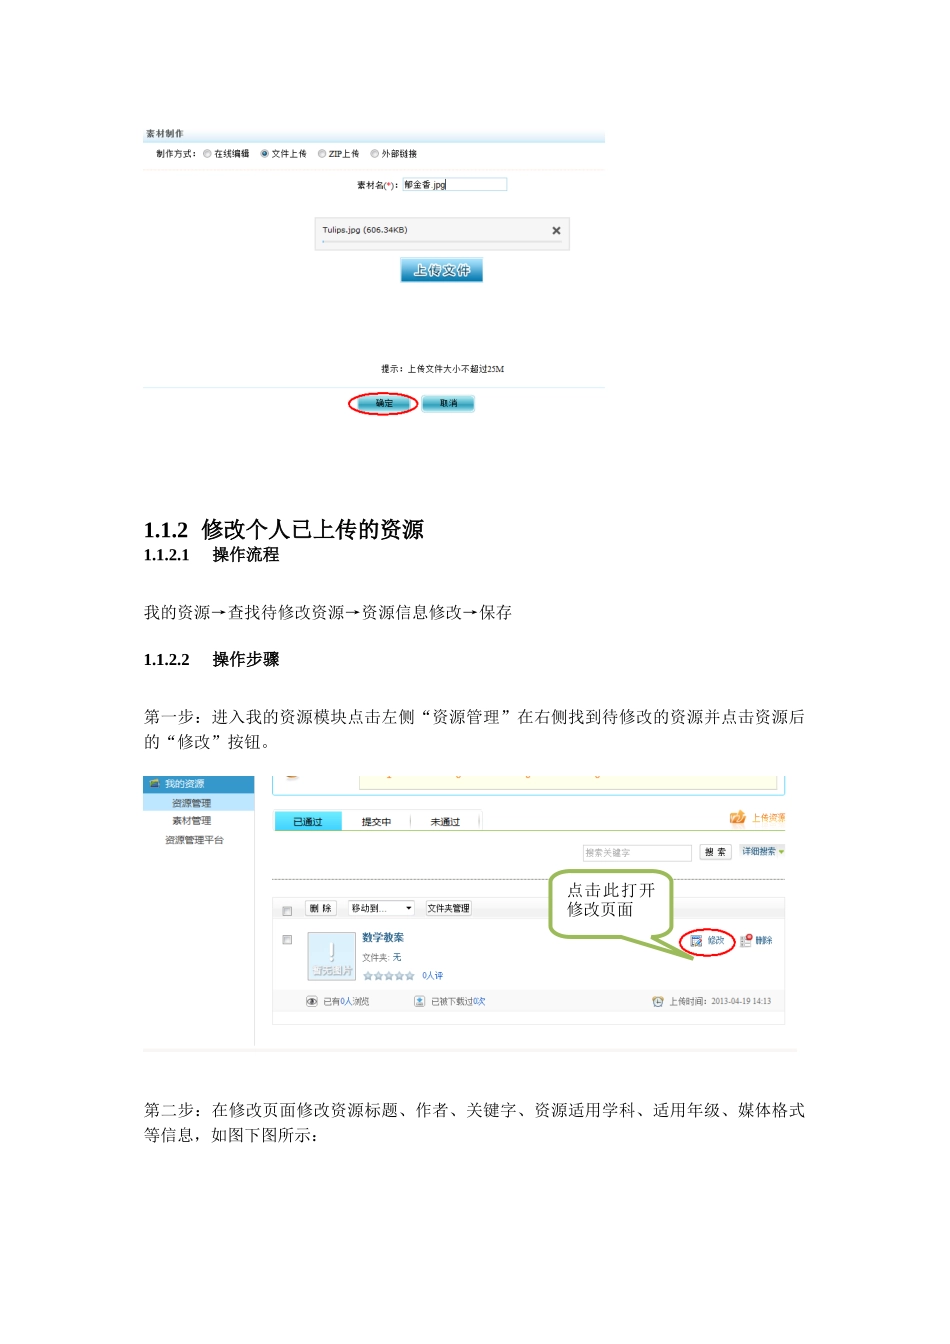This screenshot has width=950, height=1344.
Task: Select the 在线编辑 radio option
Action: point(207,154)
